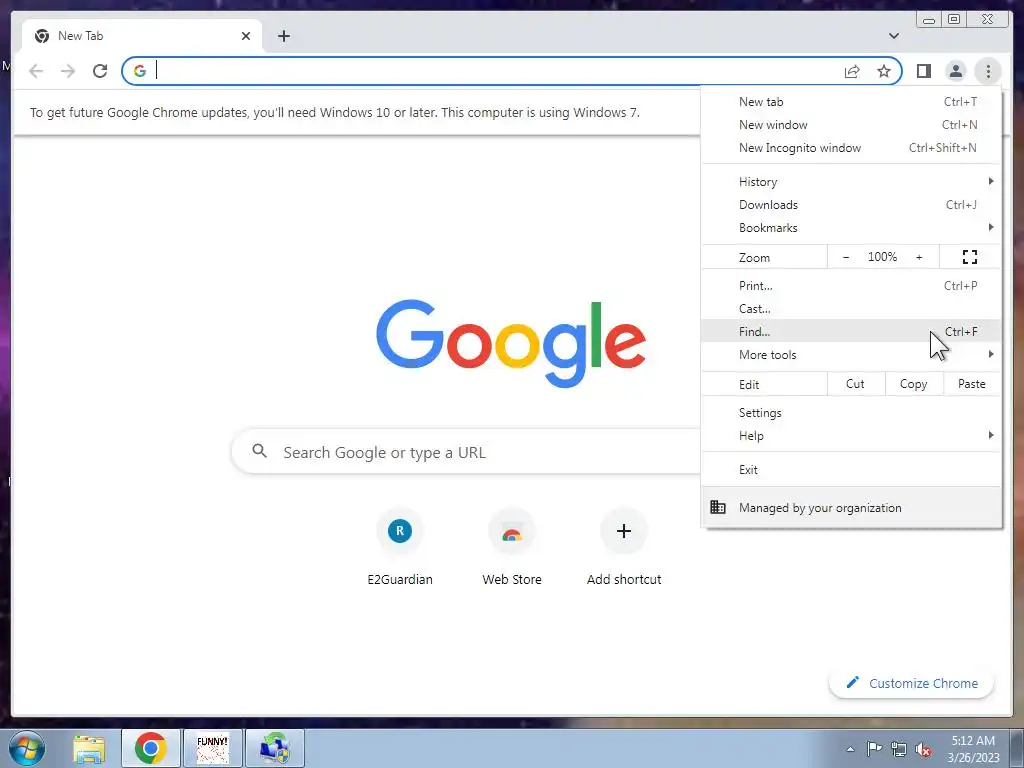Image resolution: width=1024 pixels, height=768 pixels.
Task: Share this page via the share icon
Action: click(852, 71)
